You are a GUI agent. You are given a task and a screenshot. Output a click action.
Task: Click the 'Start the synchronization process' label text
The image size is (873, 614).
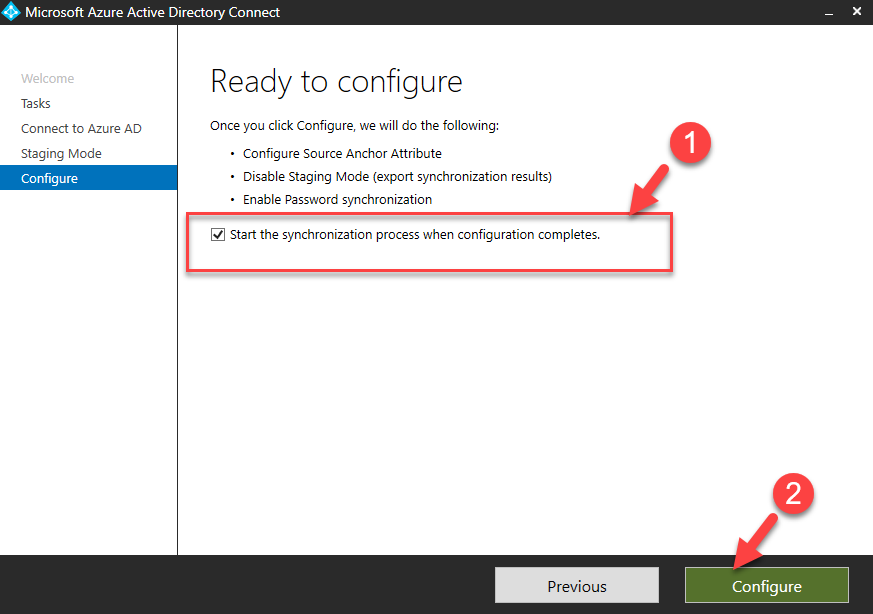(415, 235)
